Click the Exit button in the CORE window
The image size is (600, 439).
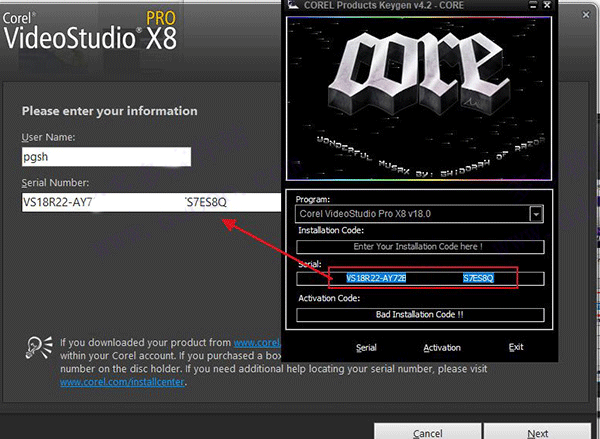(516, 347)
